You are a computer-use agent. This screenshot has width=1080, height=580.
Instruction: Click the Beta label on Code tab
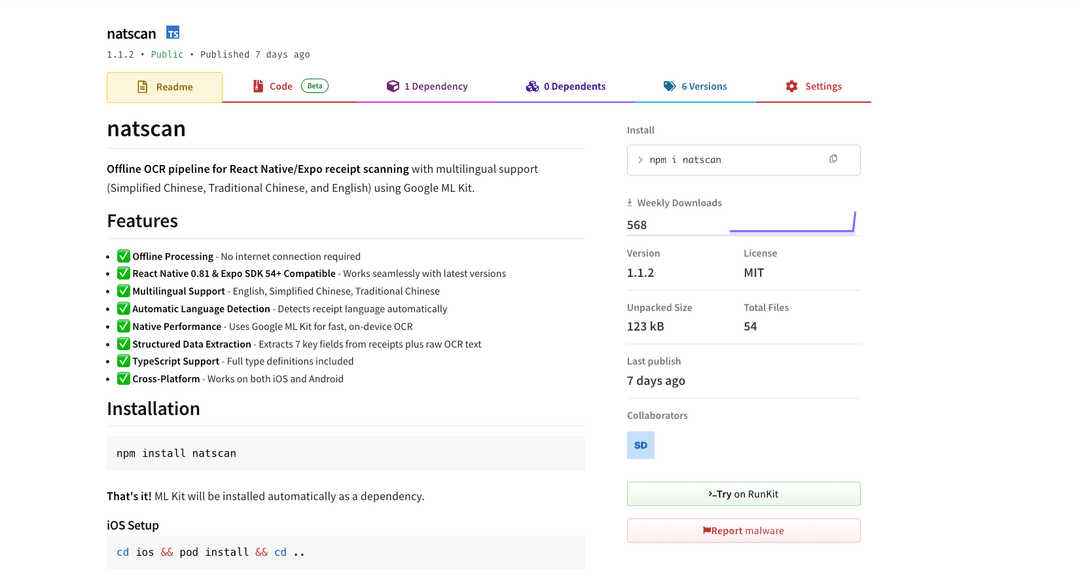pyautogui.click(x=315, y=86)
